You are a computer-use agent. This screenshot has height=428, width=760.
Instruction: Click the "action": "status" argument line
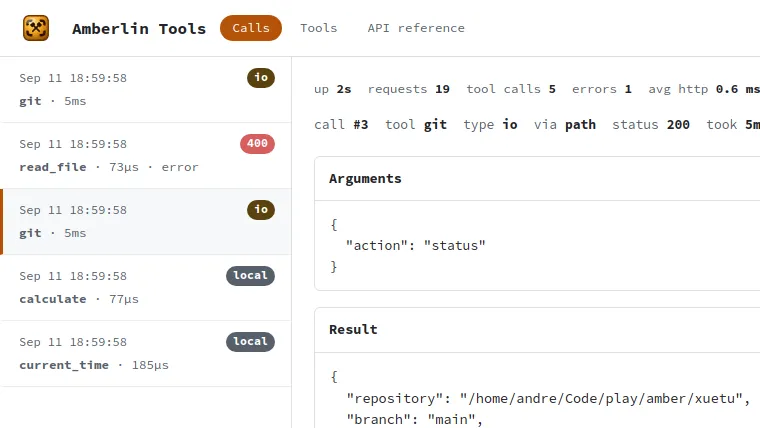pyautogui.click(x=415, y=245)
